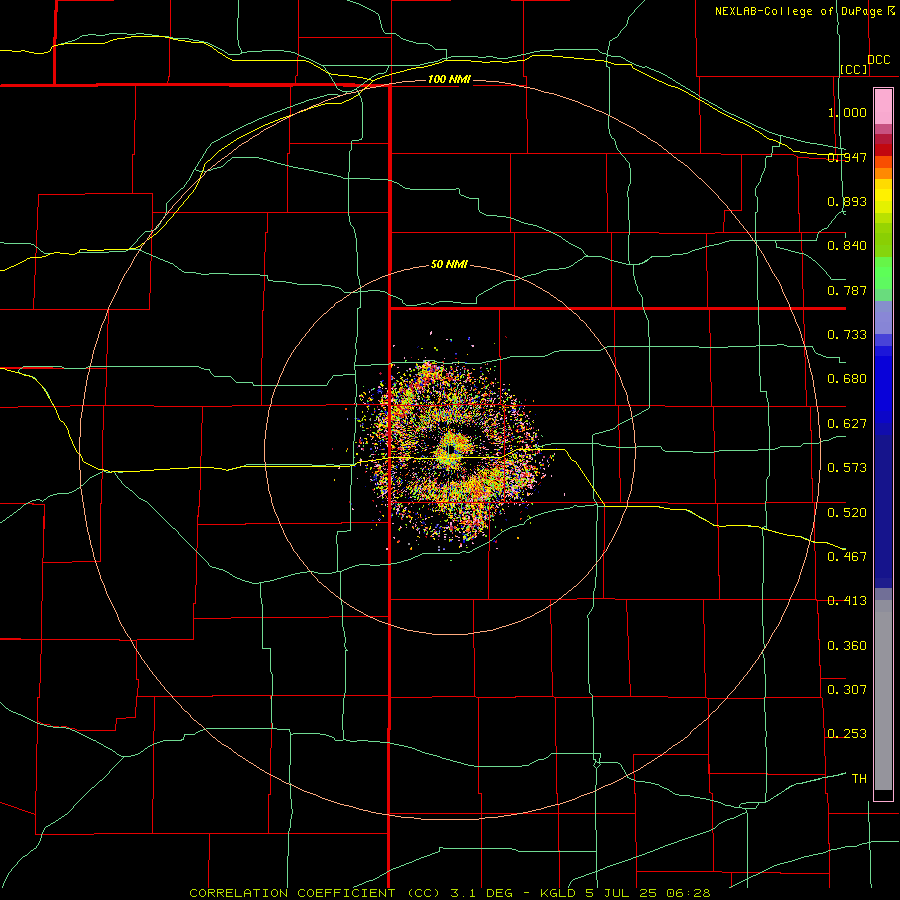Click the Correlation Coefficient KGLD caption

[x=450, y=893]
